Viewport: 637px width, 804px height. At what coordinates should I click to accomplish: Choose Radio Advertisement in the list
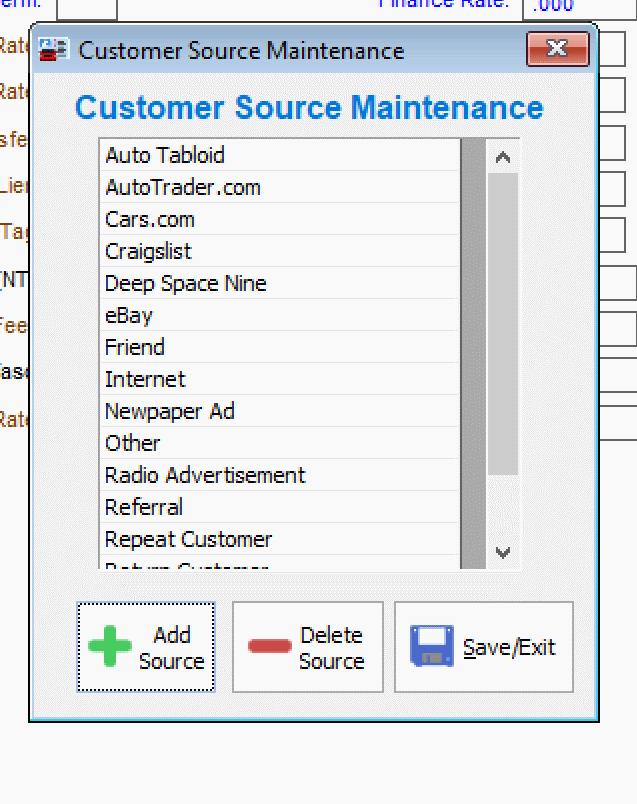point(280,475)
